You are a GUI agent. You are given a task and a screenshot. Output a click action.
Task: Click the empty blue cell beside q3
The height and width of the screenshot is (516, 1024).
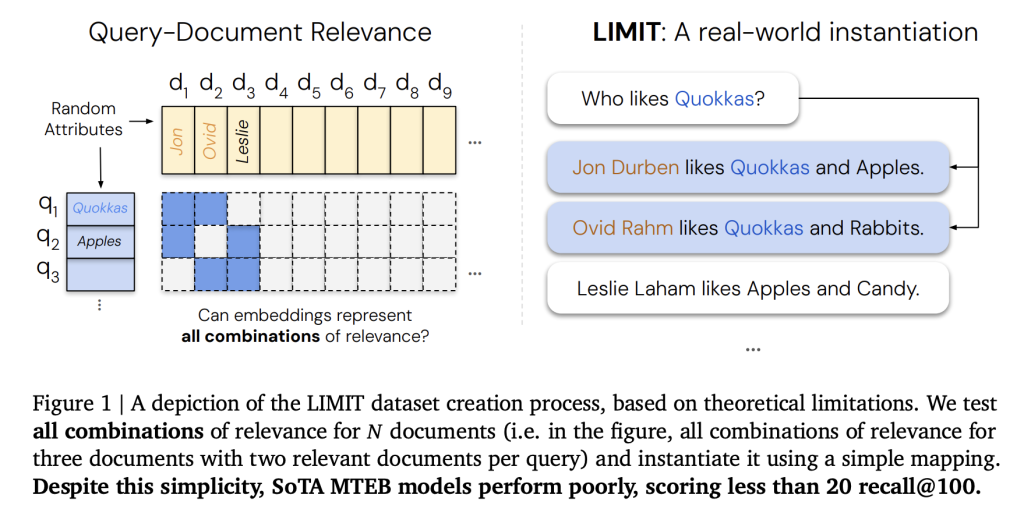(x=99, y=274)
